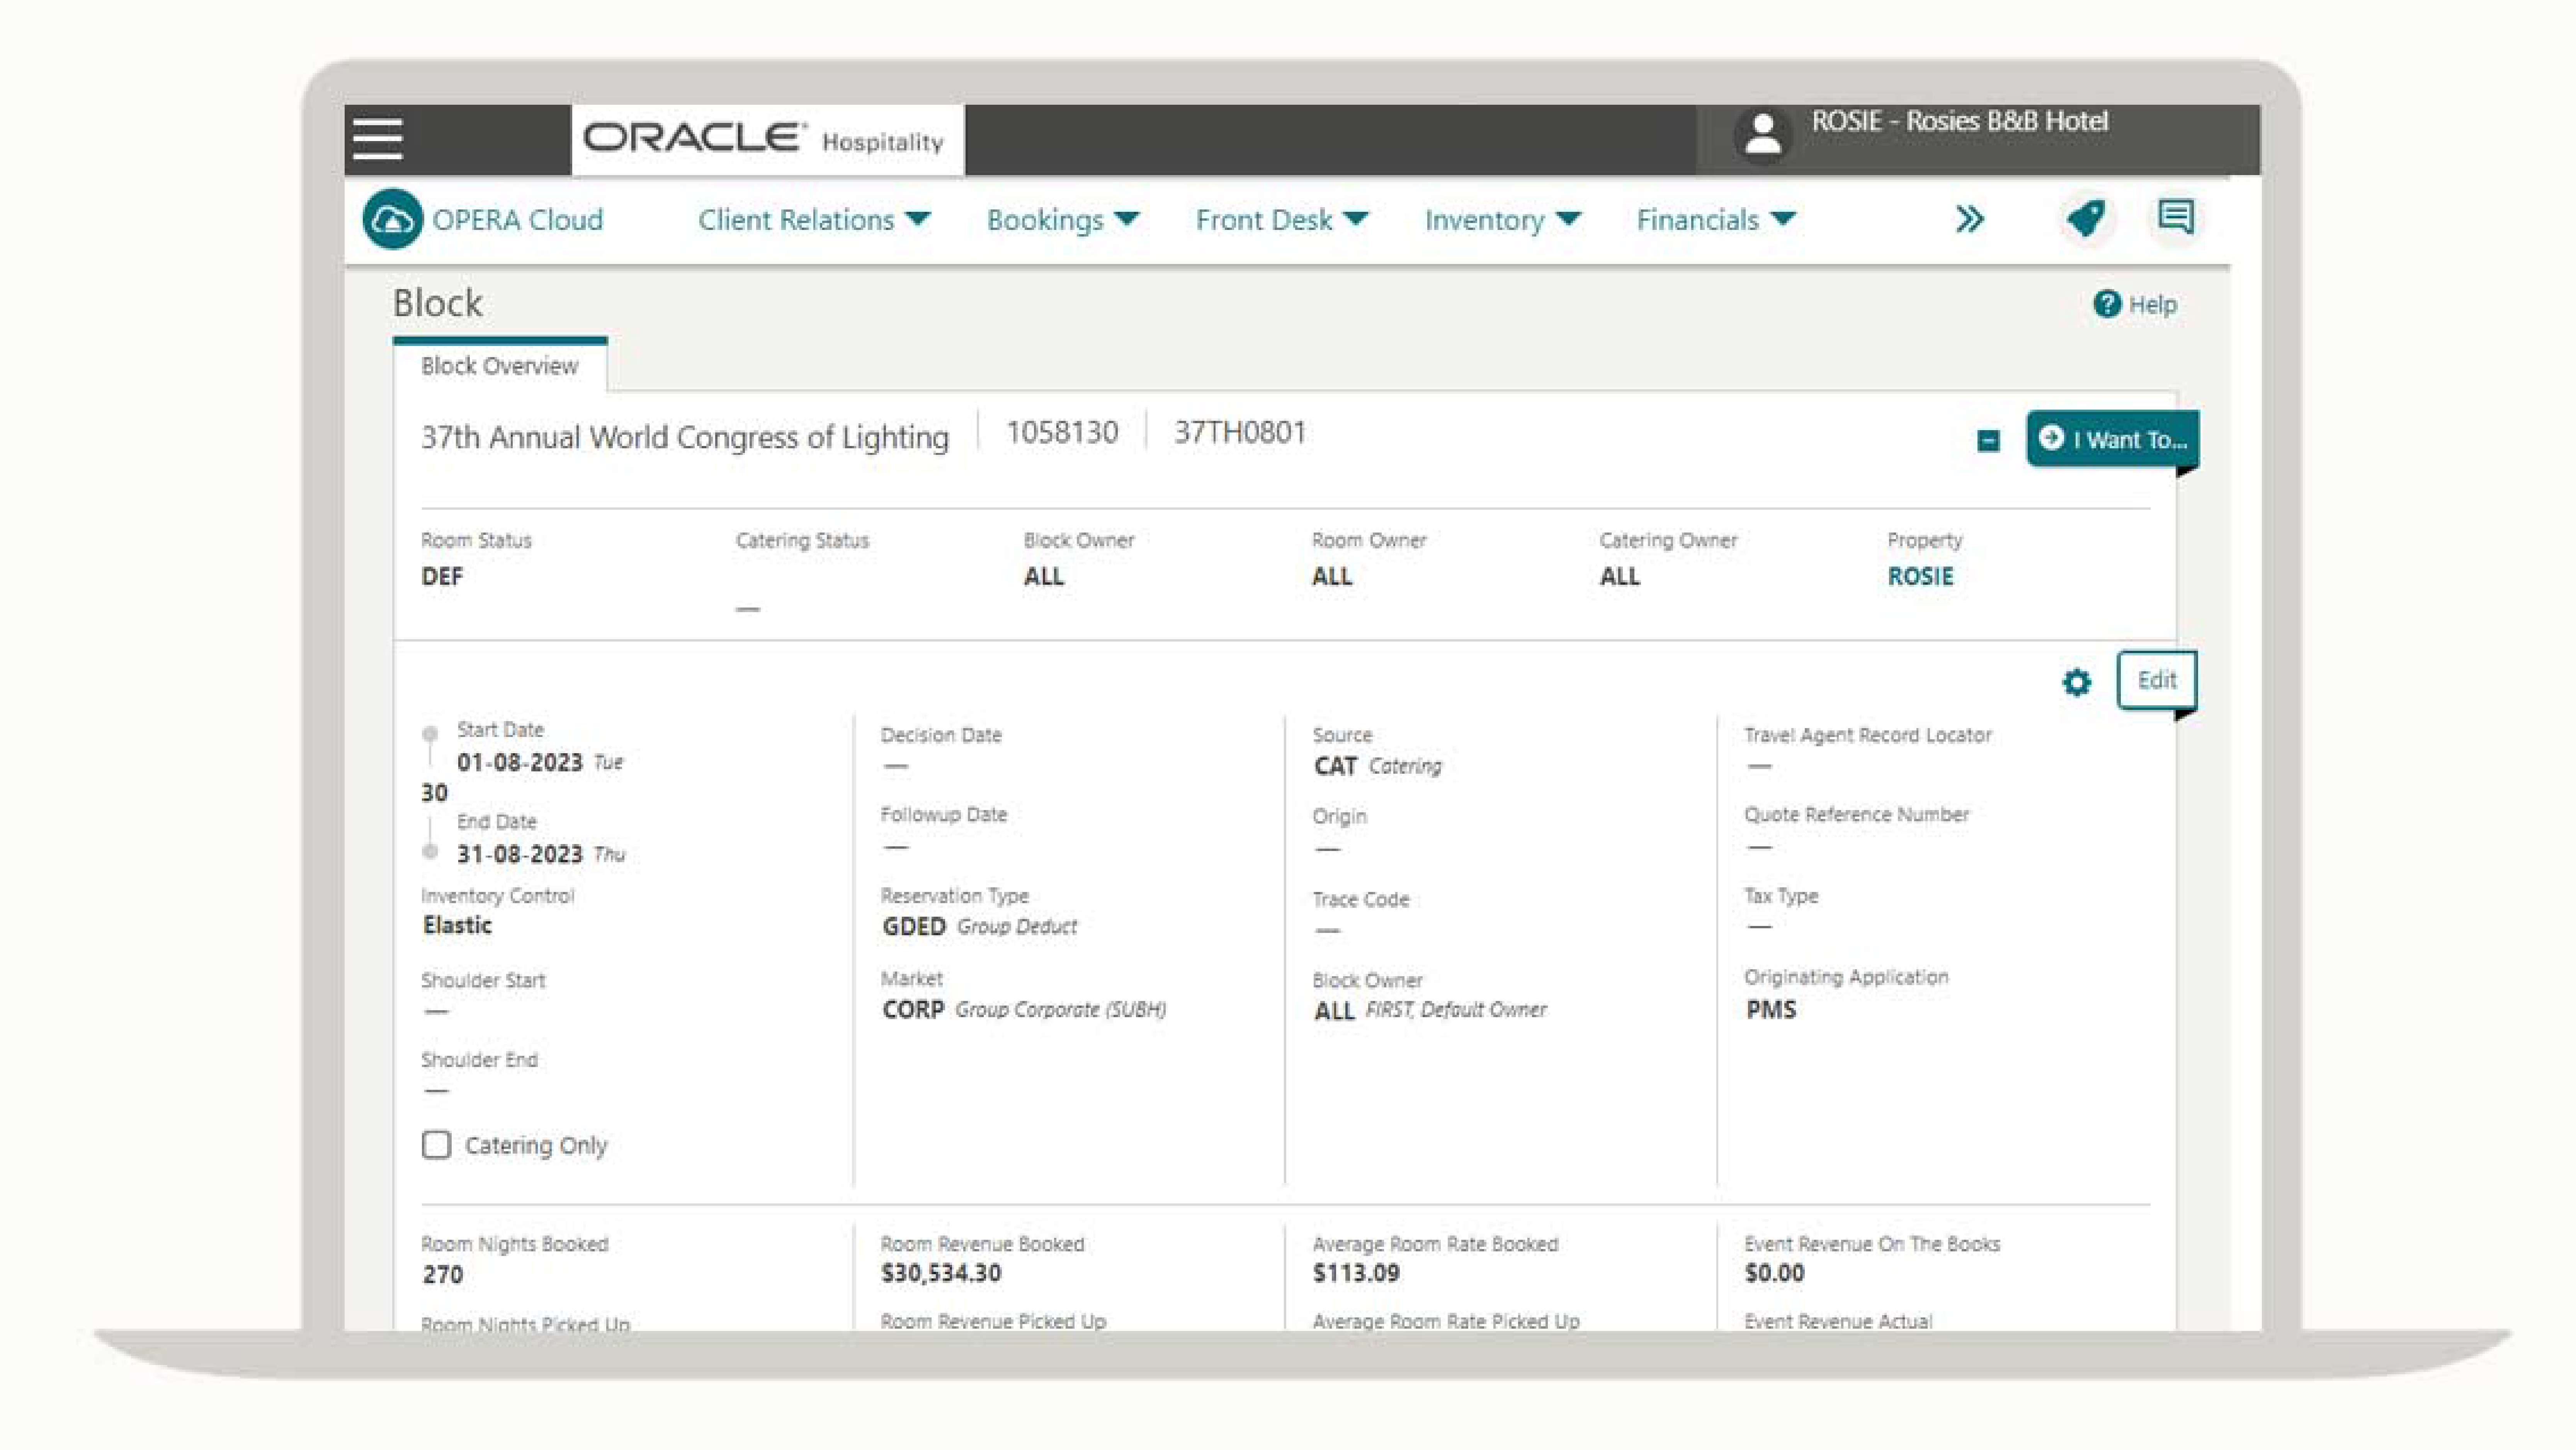The image size is (2576, 1450).
Task: Click the Help question mark icon
Action: pos(2107,304)
